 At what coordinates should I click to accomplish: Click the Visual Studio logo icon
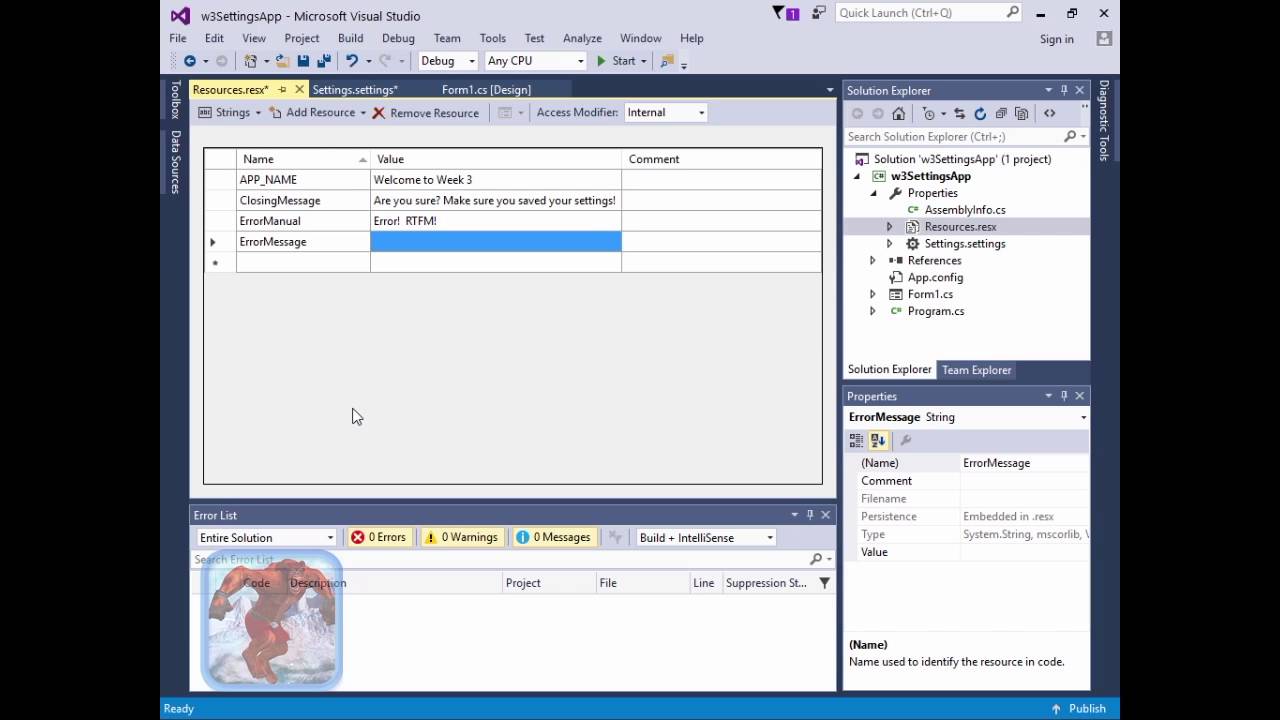pyautogui.click(x=180, y=15)
